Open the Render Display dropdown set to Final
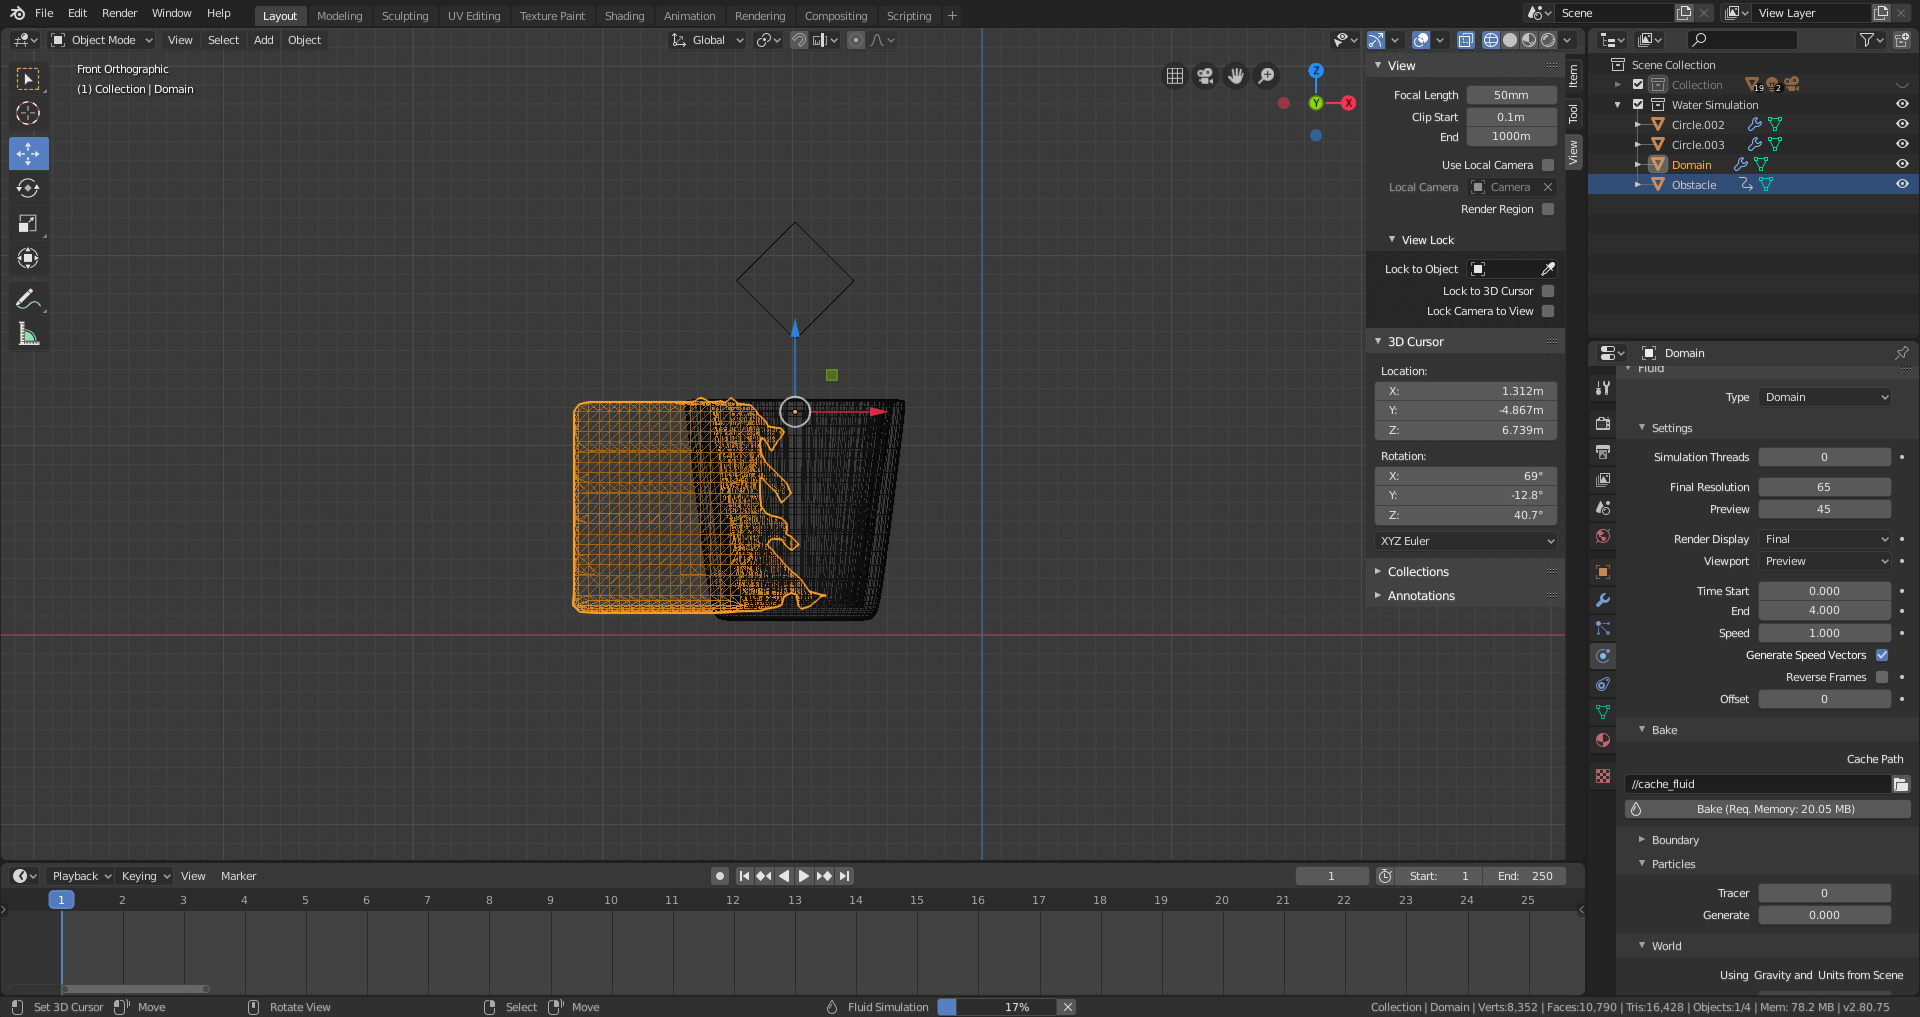The width and height of the screenshot is (1920, 1017). pyautogui.click(x=1825, y=539)
